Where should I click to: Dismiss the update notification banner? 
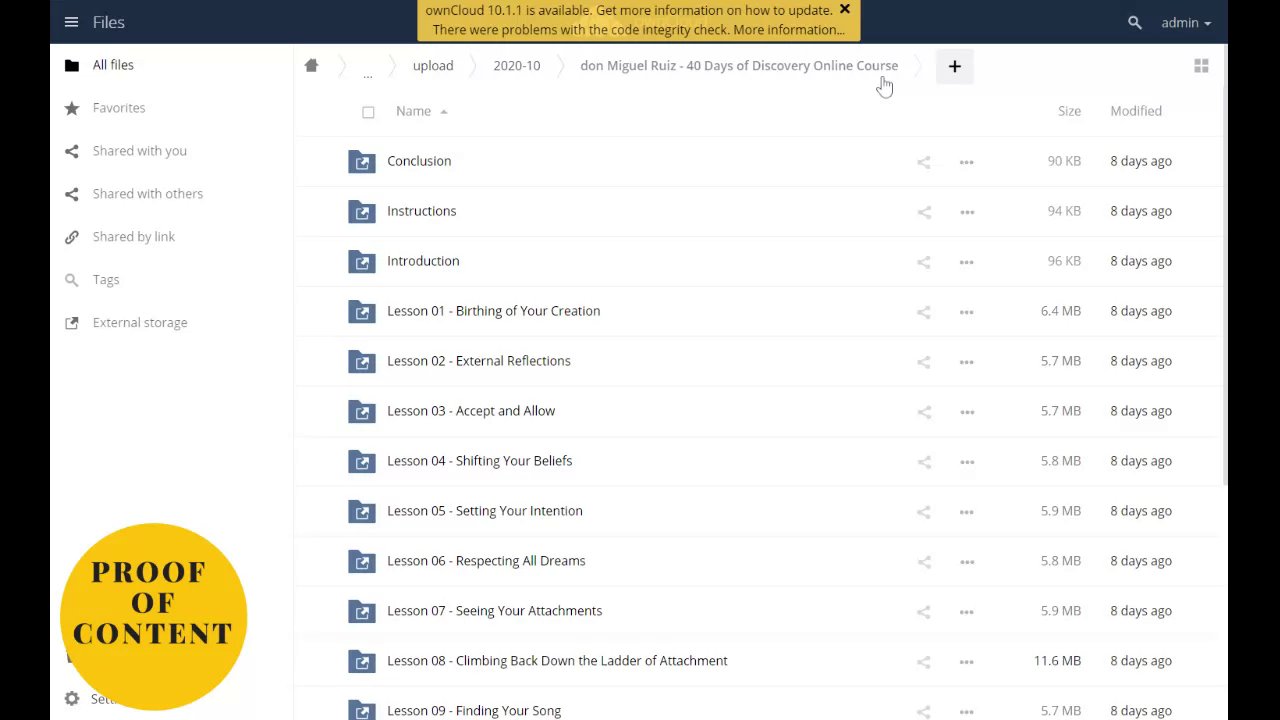coord(844,9)
